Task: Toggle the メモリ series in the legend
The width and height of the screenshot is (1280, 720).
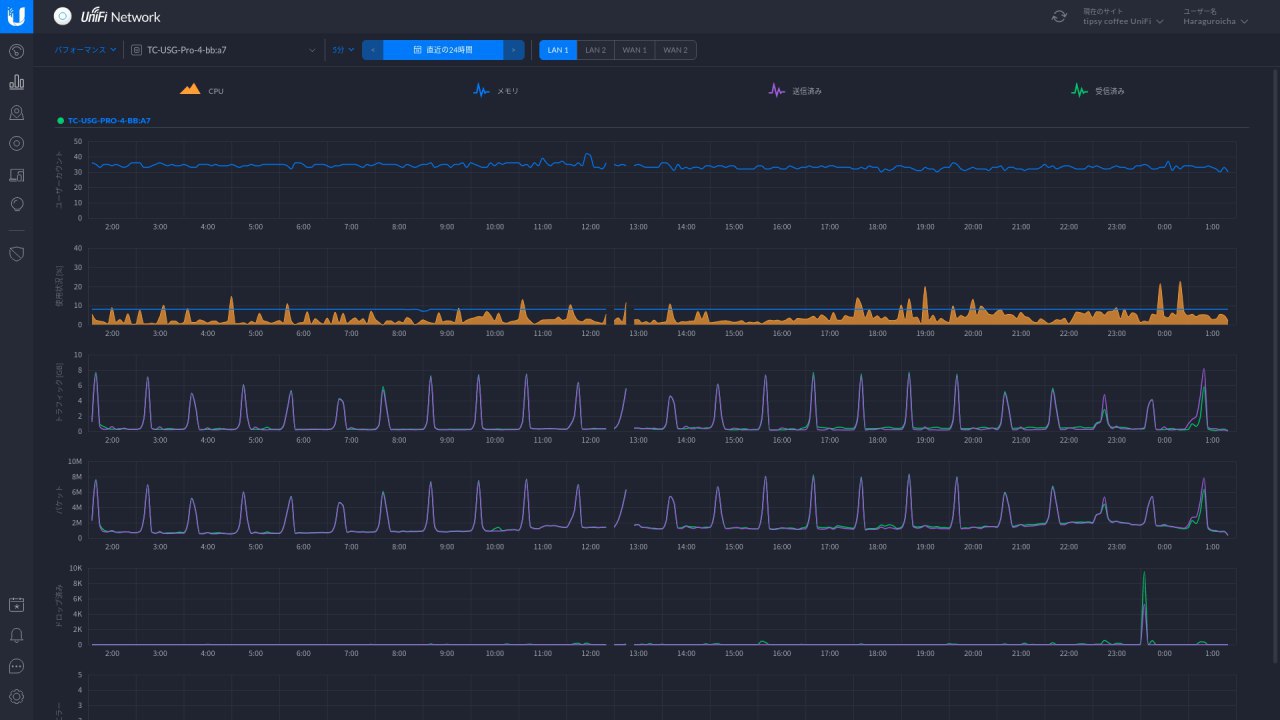Action: 496,90
